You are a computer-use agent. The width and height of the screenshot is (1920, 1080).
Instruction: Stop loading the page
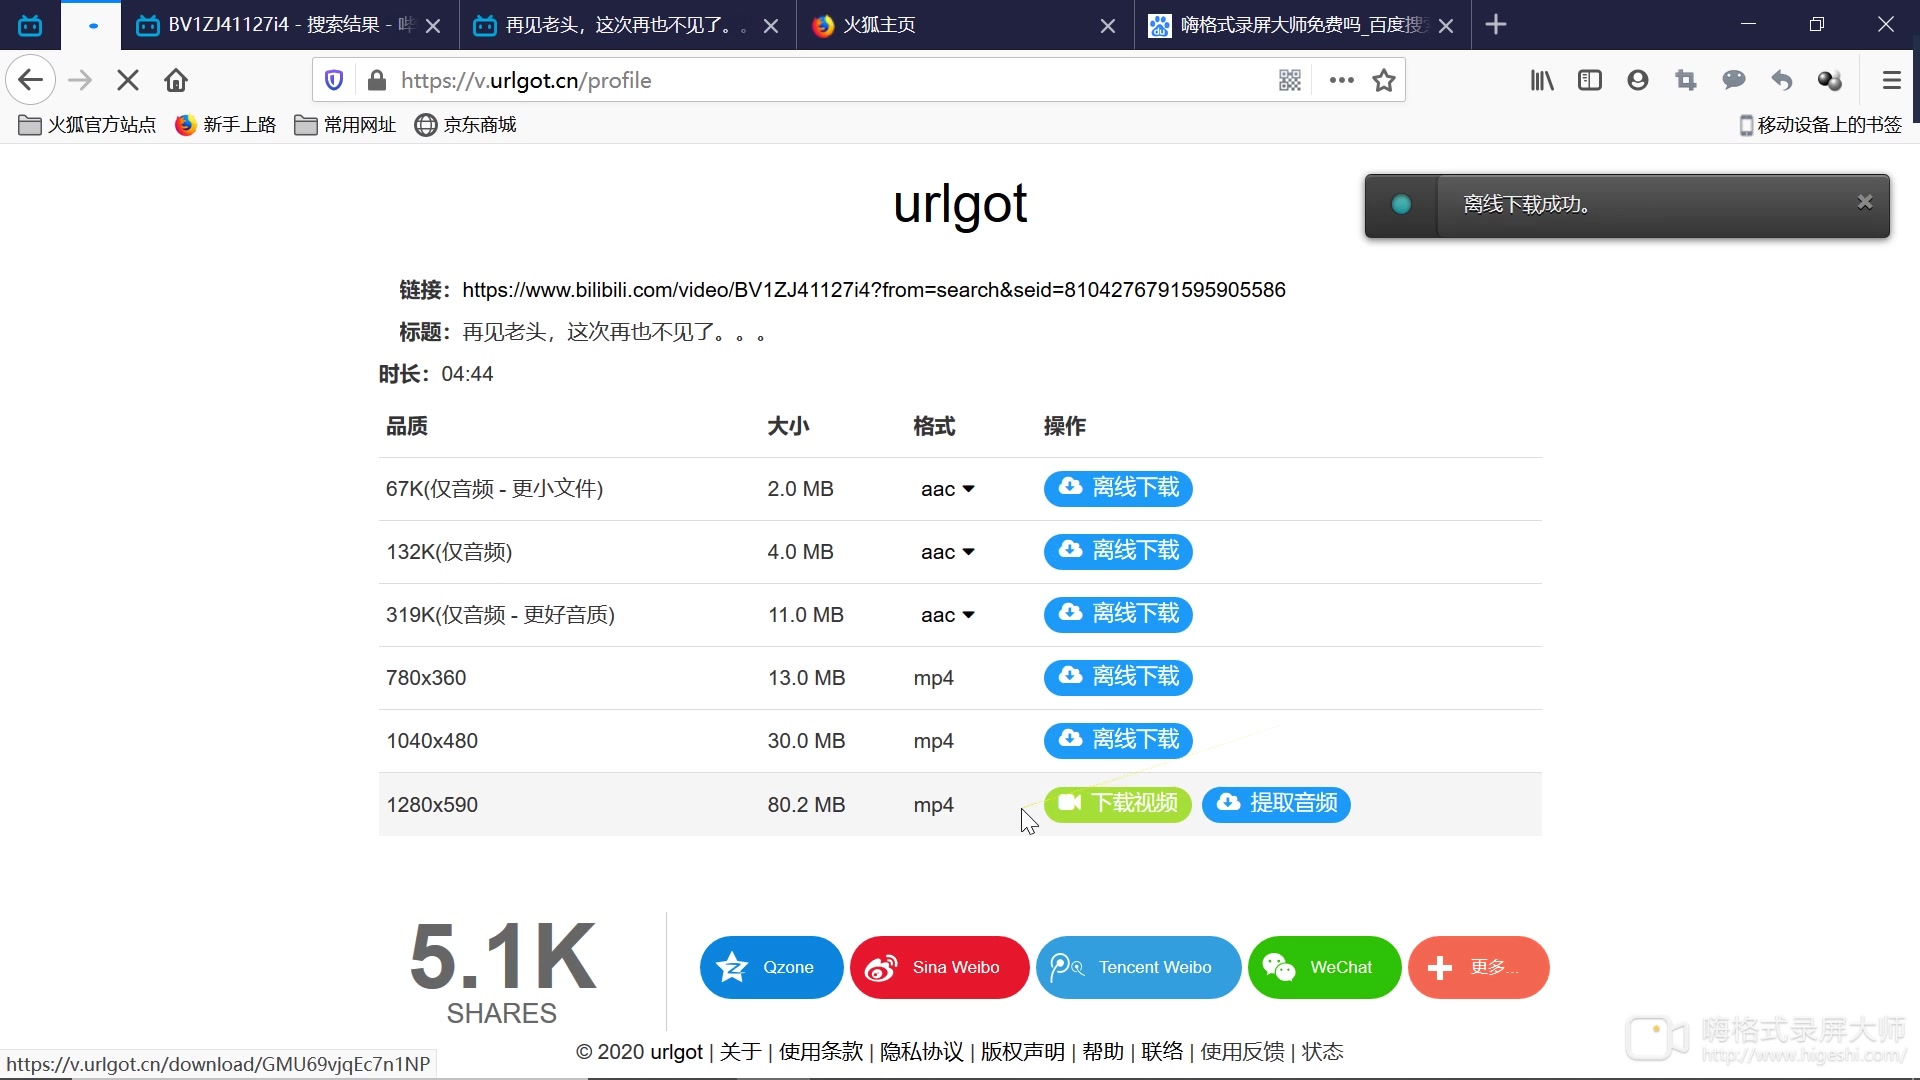(128, 80)
